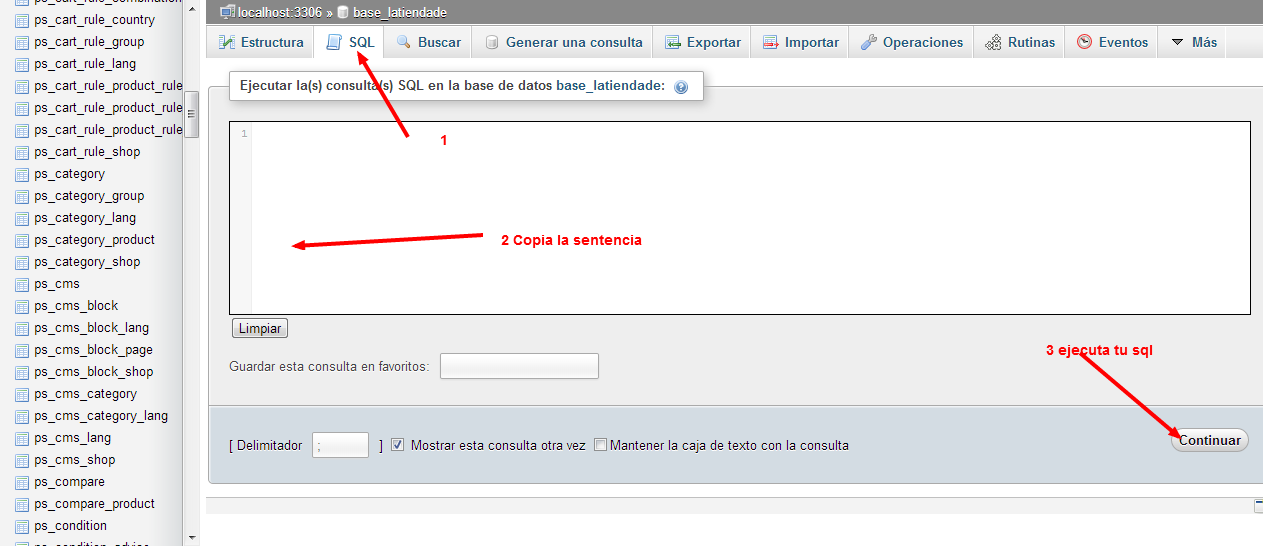Enable 'Mantener la caja de texto' checkbox

pos(601,445)
